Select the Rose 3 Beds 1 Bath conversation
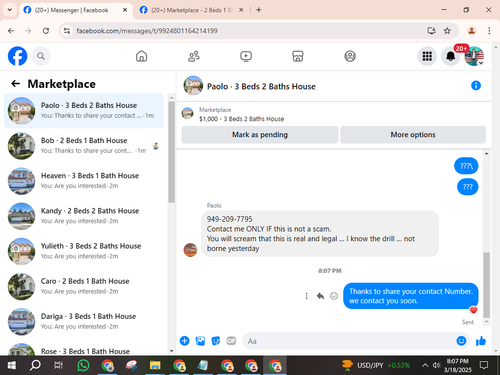The image size is (500, 375). click(x=84, y=348)
